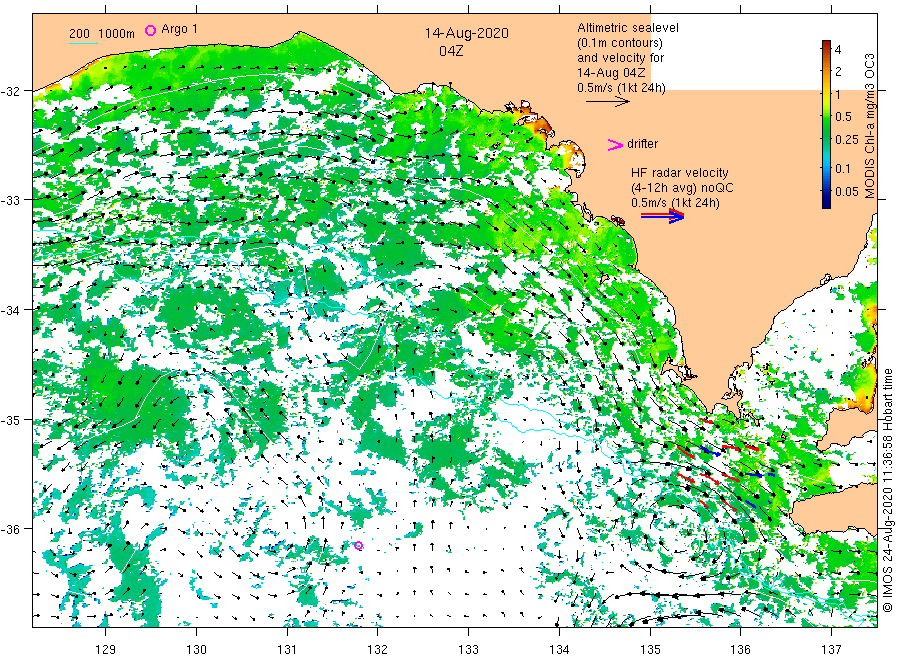The image size is (900, 660).
Task: Click the longitude axis label '129'
Action: coord(106,650)
